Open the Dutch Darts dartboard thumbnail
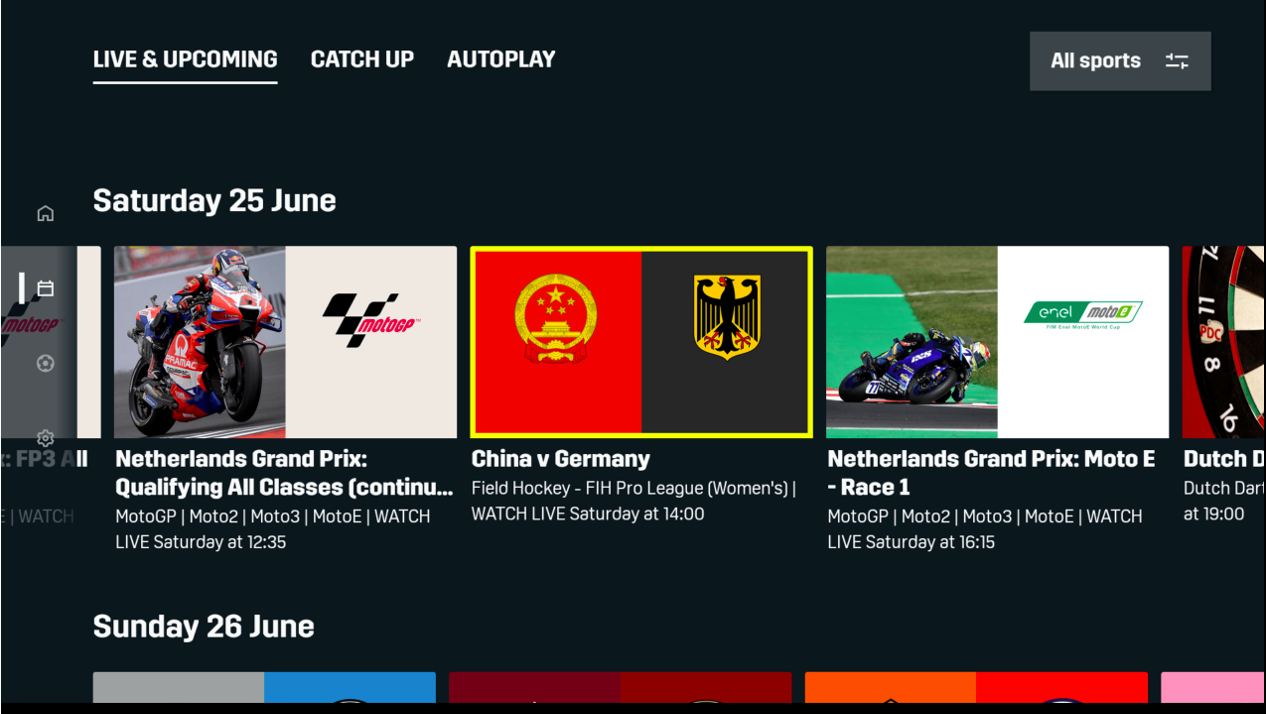Viewport: 1266px width, 714px height. [1224, 342]
